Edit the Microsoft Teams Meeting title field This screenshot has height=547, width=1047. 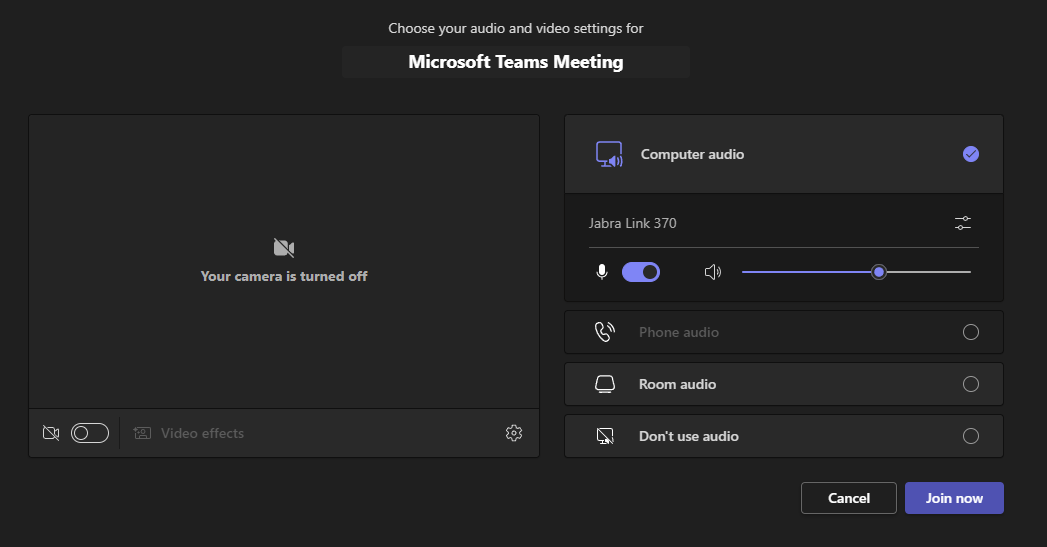pos(515,62)
